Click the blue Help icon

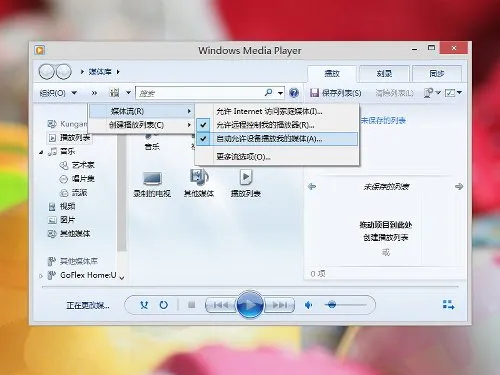tap(294, 93)
